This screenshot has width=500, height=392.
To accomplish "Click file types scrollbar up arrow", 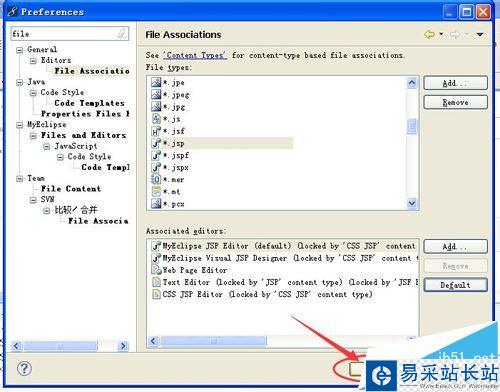I will [412, 82].
